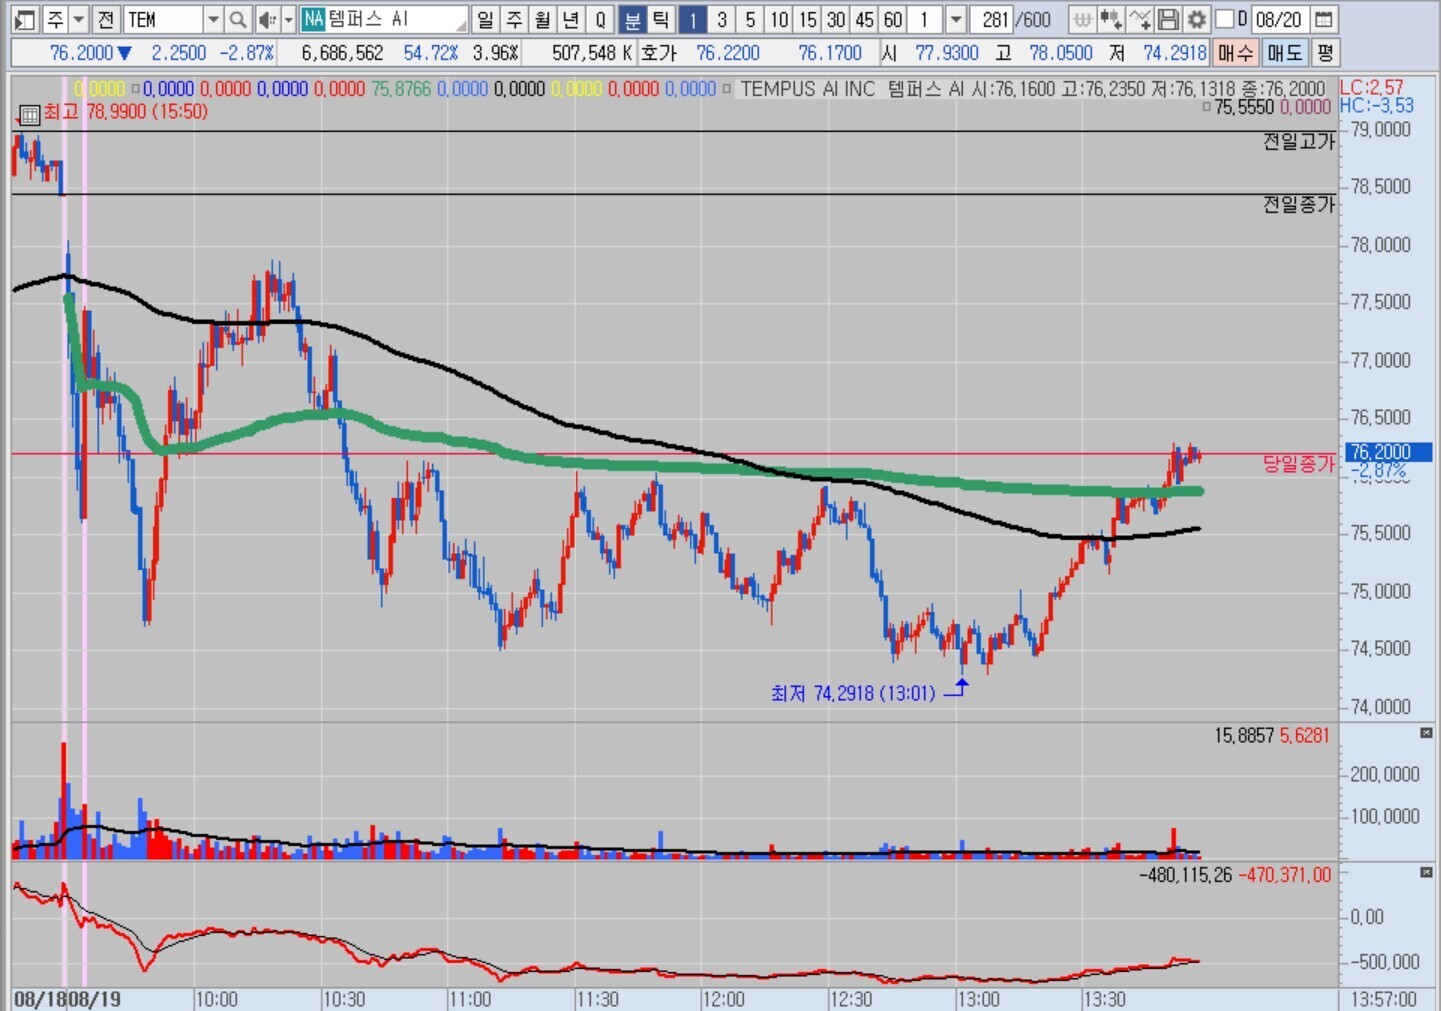Click the magnifier stock search icon
1441x1011 pixels.
click(x=237, y=19)
